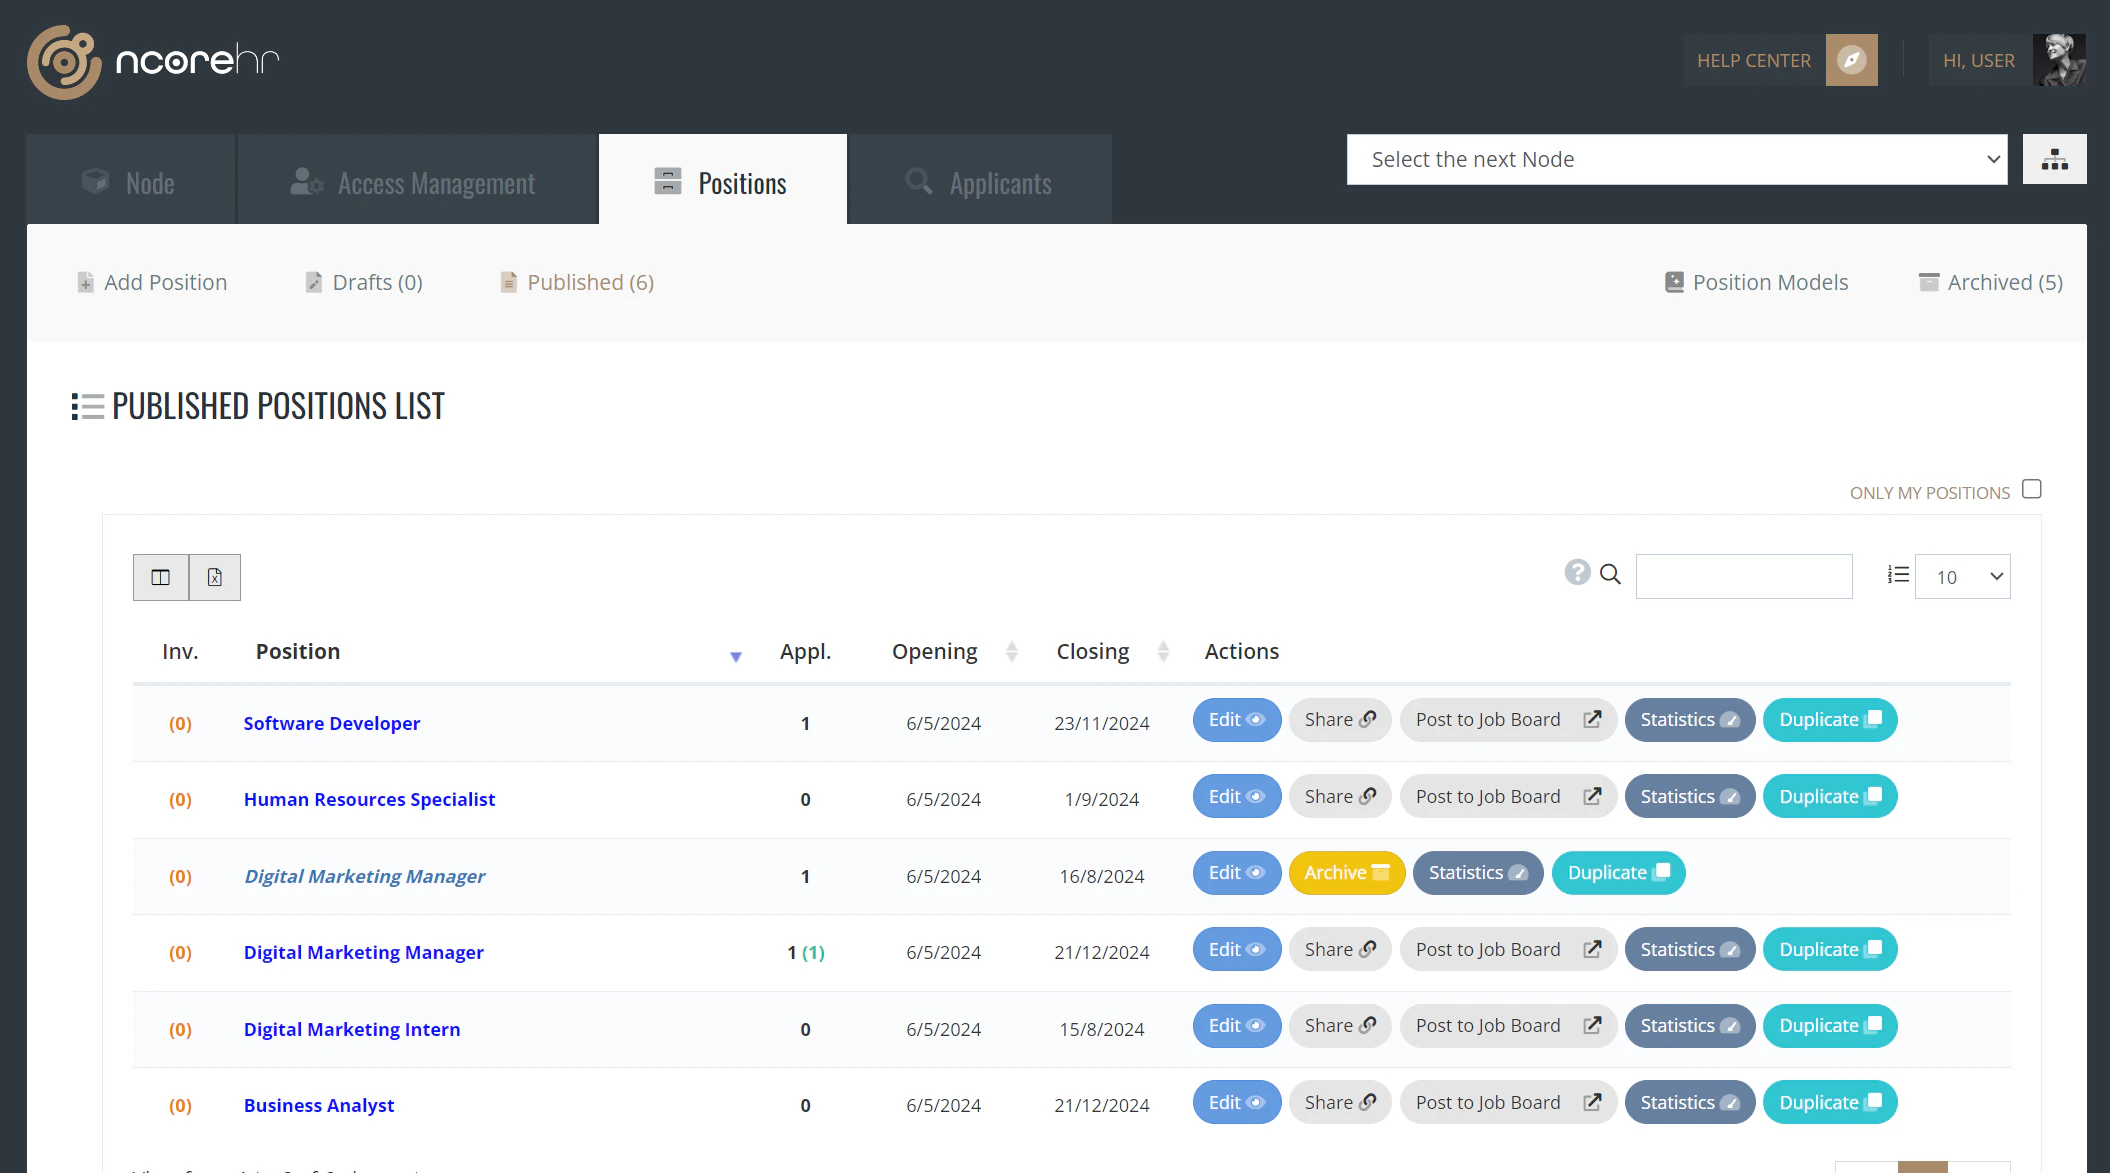
Task: Archive the Digital Marketing Manager position
Action: point(1346,872)
